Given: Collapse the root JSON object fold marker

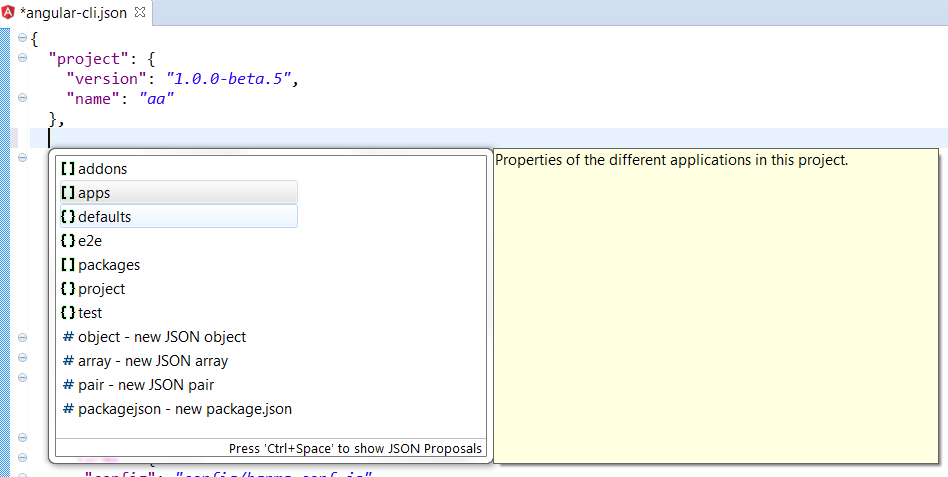Looking at the screenshot, I should pyautogui.click(x=22, y=38).
